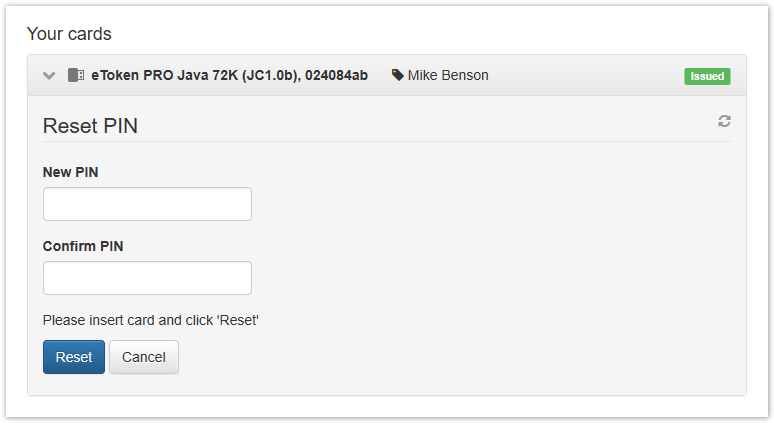This screenshot has height=423, width=774.
Task: Click the Confirm PIN field label
Action: (x=83, y=246)
